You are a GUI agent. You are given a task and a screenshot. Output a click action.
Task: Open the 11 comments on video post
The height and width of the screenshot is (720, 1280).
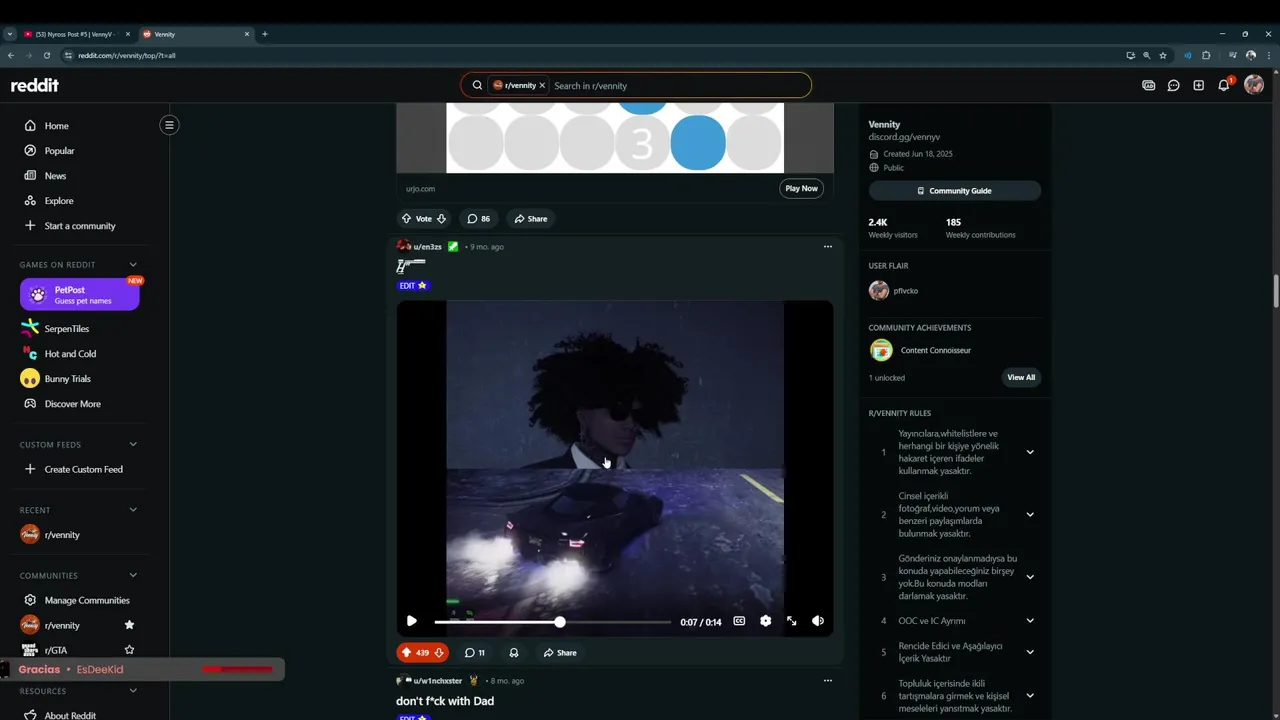click(475, 653)
